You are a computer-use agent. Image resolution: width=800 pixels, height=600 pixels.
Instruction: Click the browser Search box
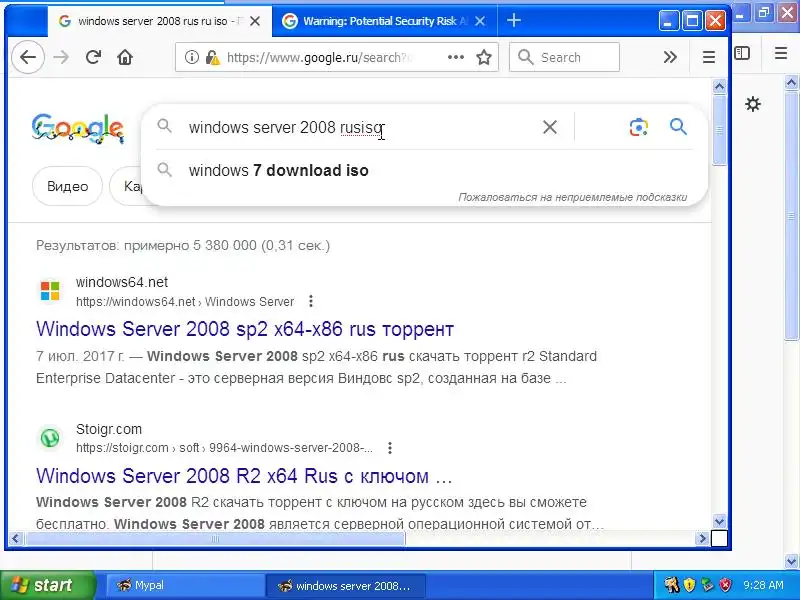click(x=564, y=57)
